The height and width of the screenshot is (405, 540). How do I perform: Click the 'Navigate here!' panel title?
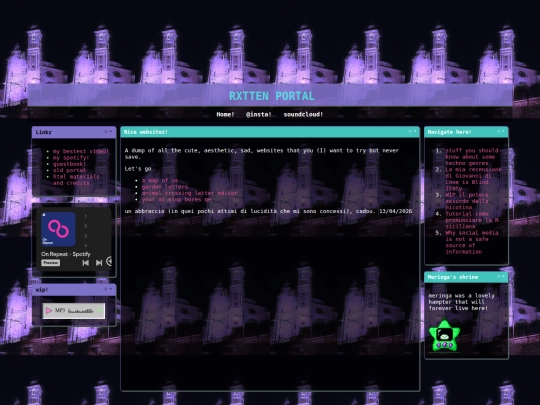click(449, 132)
